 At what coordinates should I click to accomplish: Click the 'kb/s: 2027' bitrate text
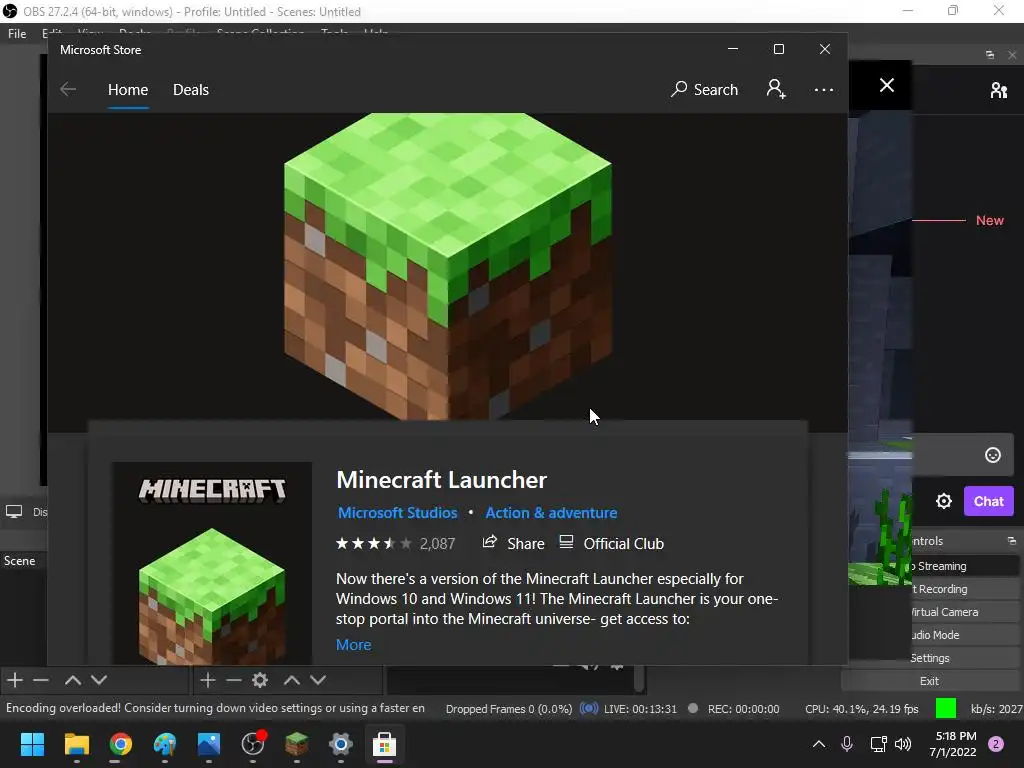coord(997,709)
